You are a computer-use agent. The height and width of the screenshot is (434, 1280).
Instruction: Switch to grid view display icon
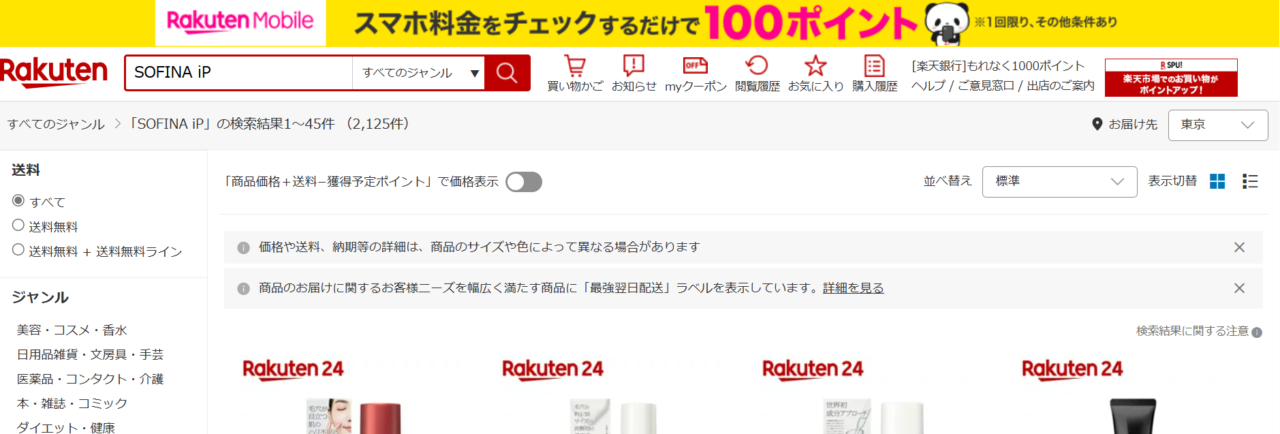pyautogui.click(x=1217, y=181)
